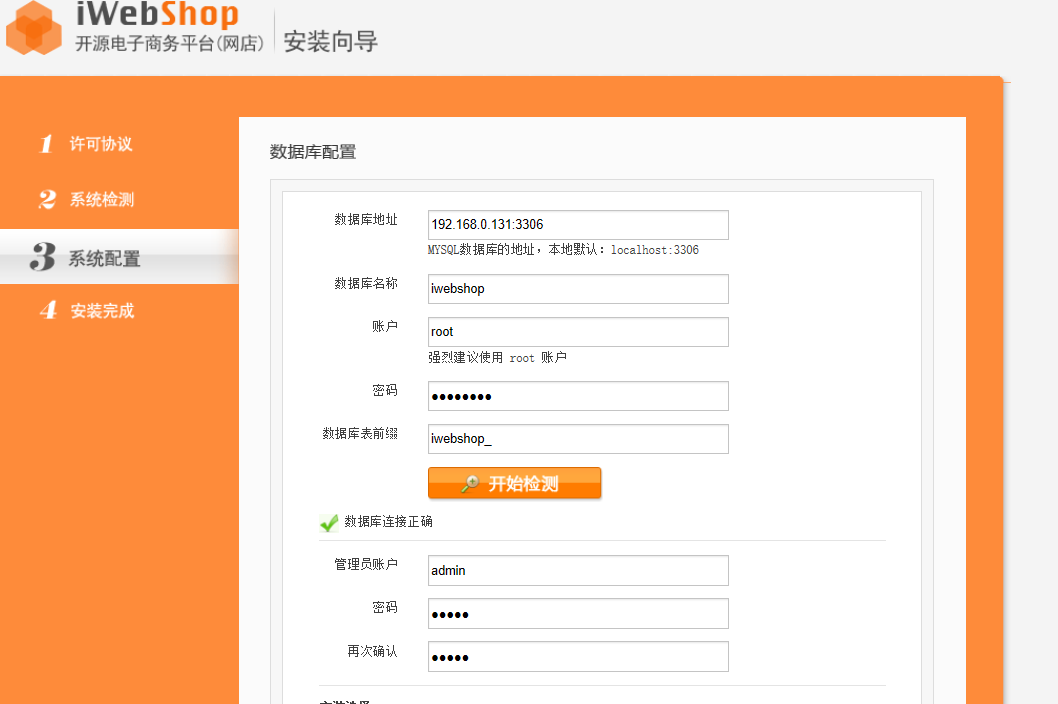Click the iWebShop logo wordmark

157,15
